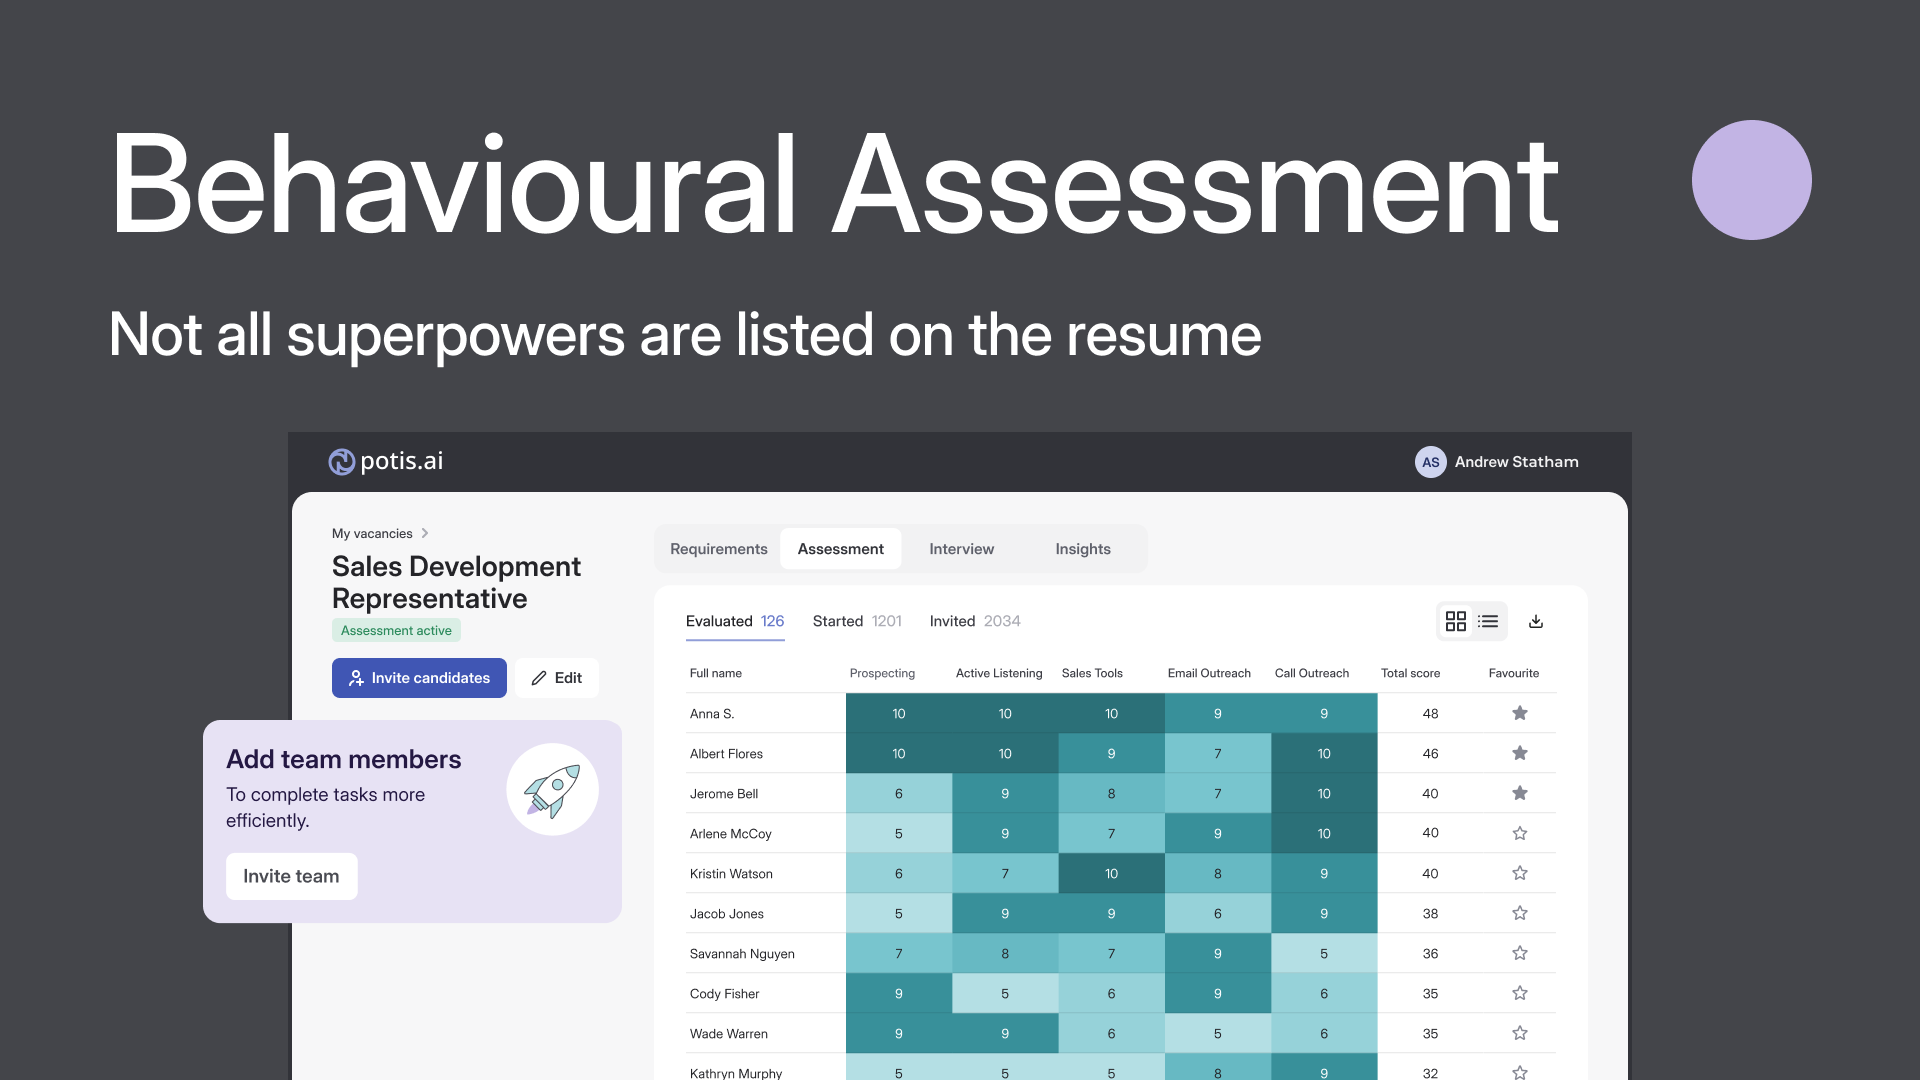Click the Invite team button
The width and height of the screenshot is (1920, 1080).
[x=291, y=876]
